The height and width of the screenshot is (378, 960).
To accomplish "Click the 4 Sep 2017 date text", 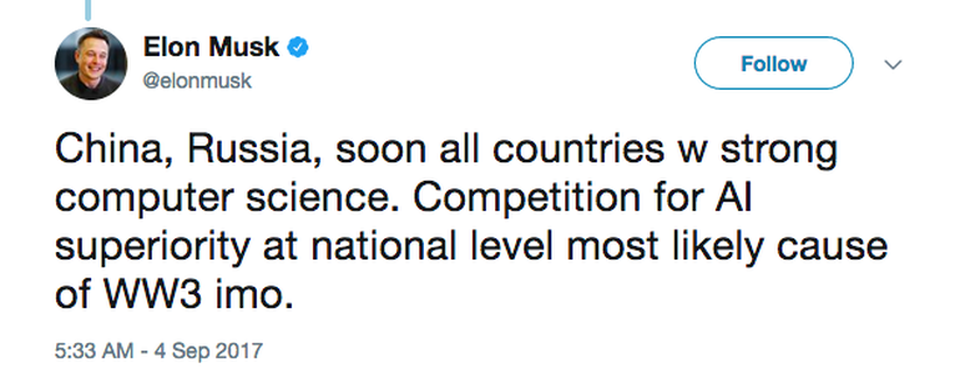I will (x=206, y=351).
